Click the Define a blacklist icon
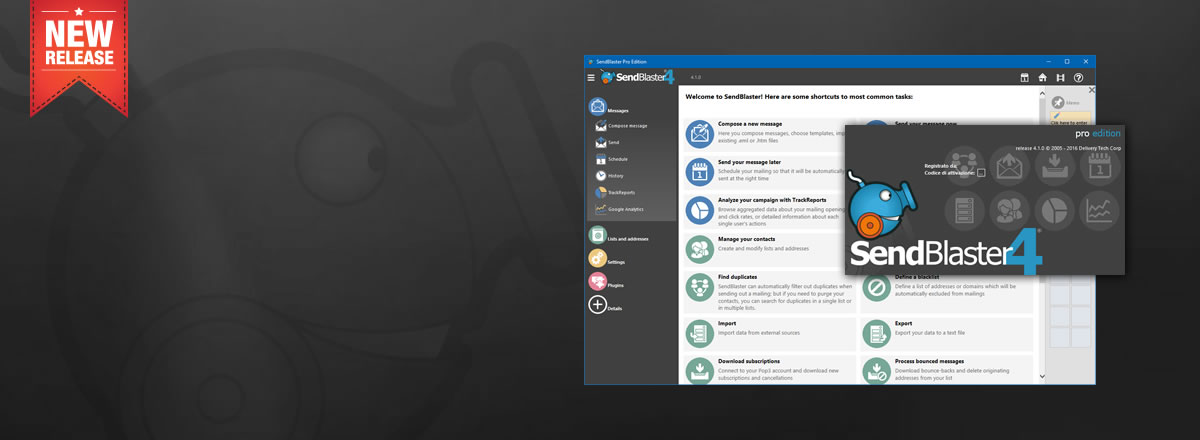The image size is (1200, 440). pyautogui.click(x=876, y=287)
